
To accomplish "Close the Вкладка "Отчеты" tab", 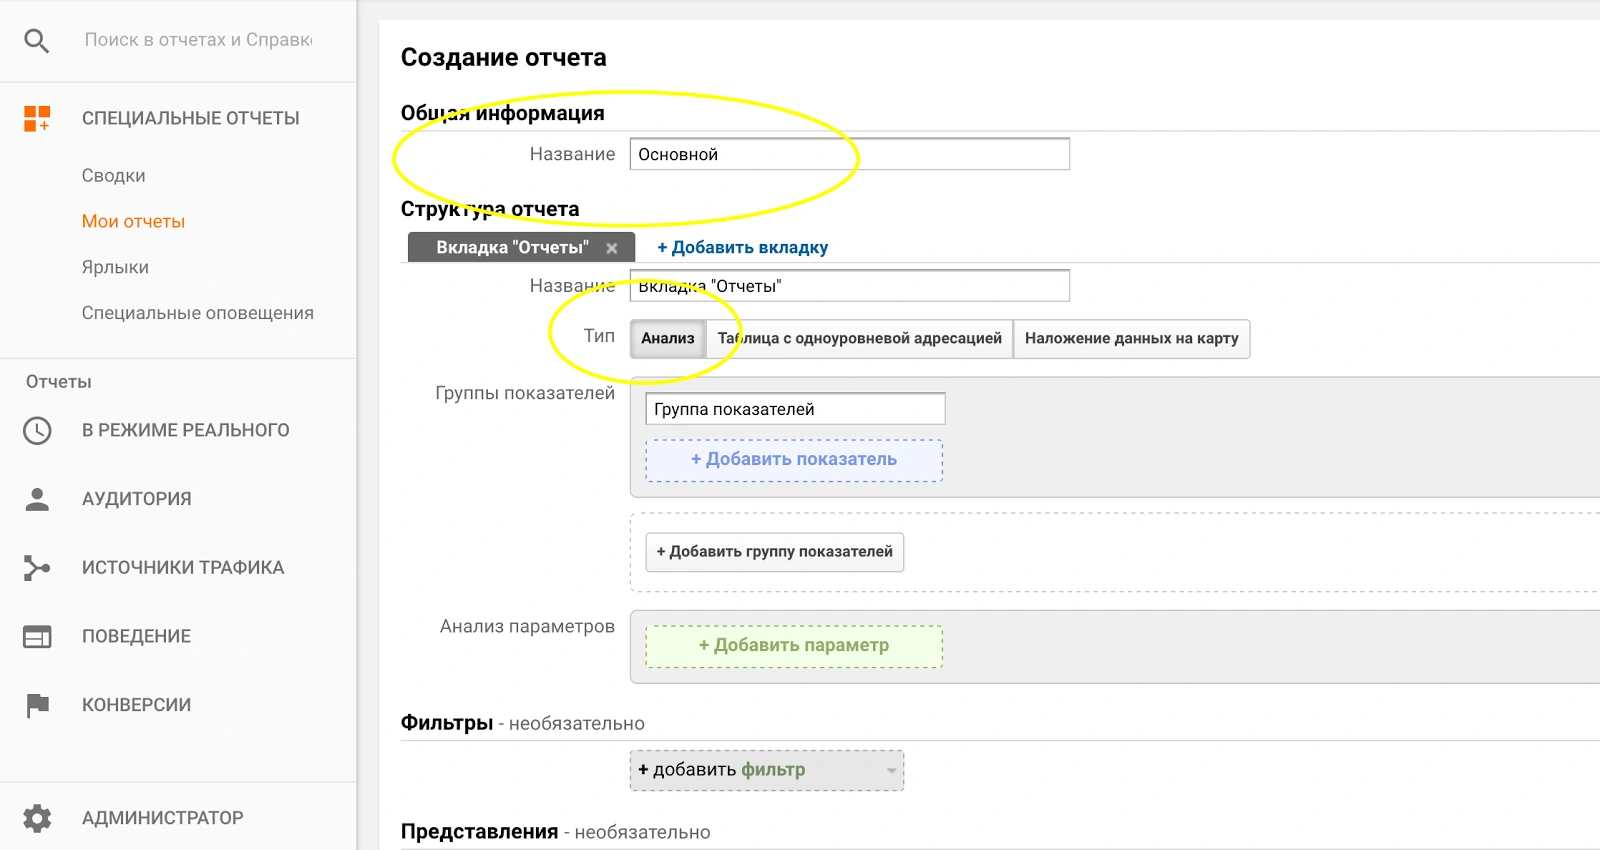I will [612, 248].
